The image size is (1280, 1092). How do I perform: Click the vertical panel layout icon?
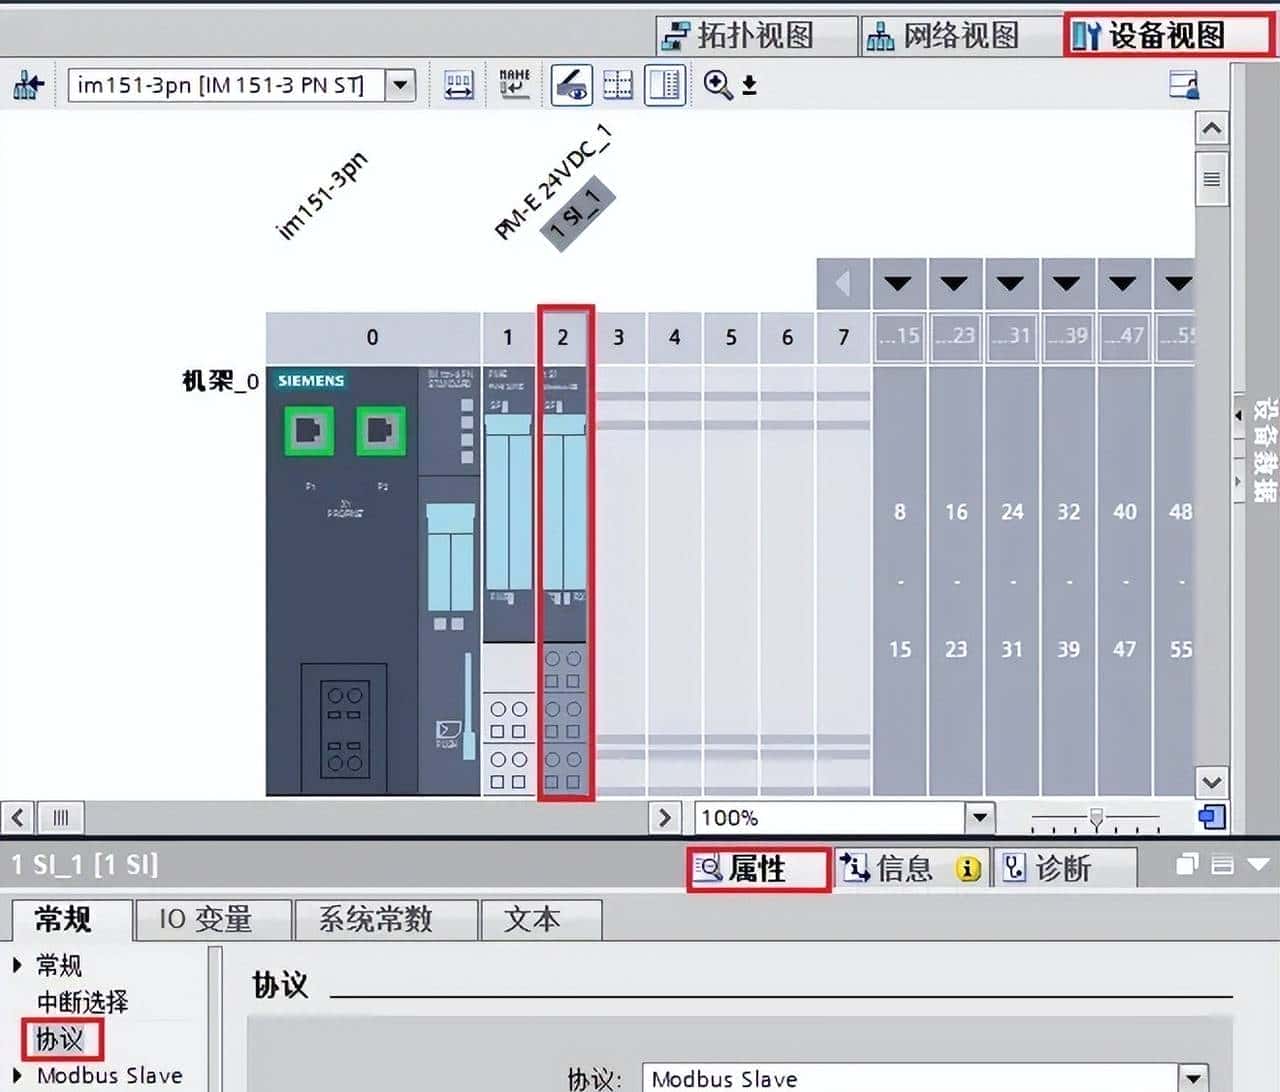[x=665, y=85]
